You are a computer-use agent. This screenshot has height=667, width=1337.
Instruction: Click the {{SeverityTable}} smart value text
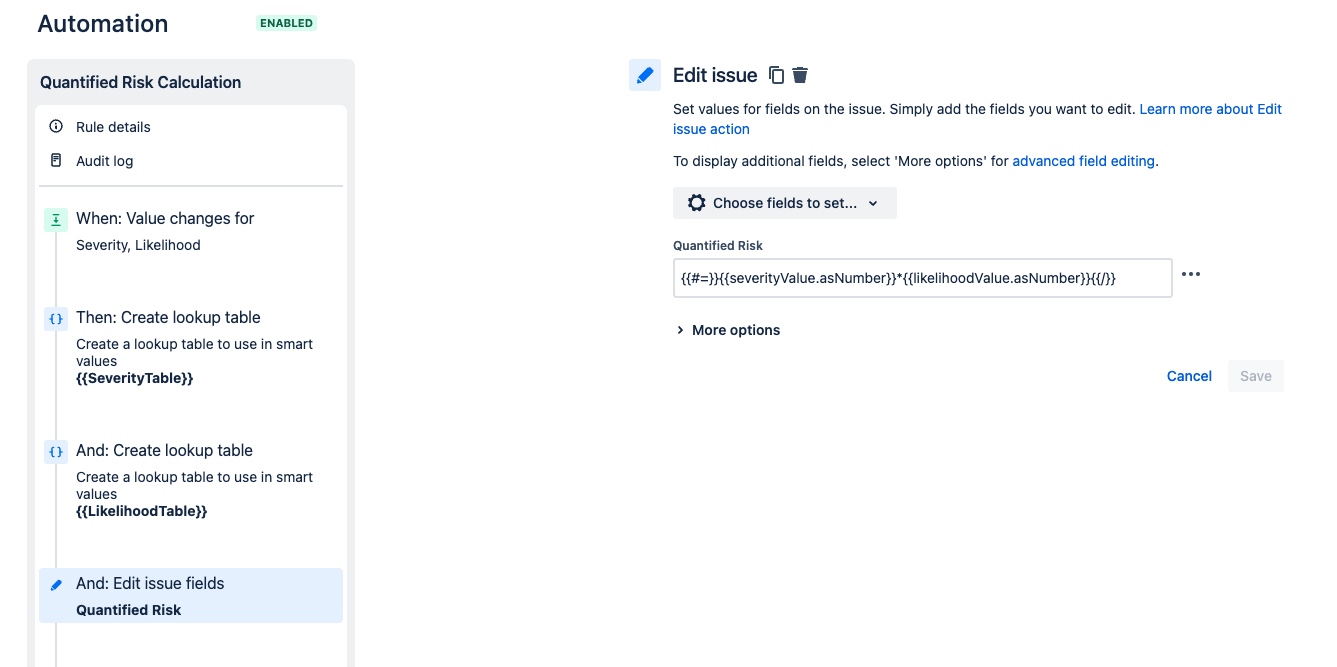pos(134,378)
